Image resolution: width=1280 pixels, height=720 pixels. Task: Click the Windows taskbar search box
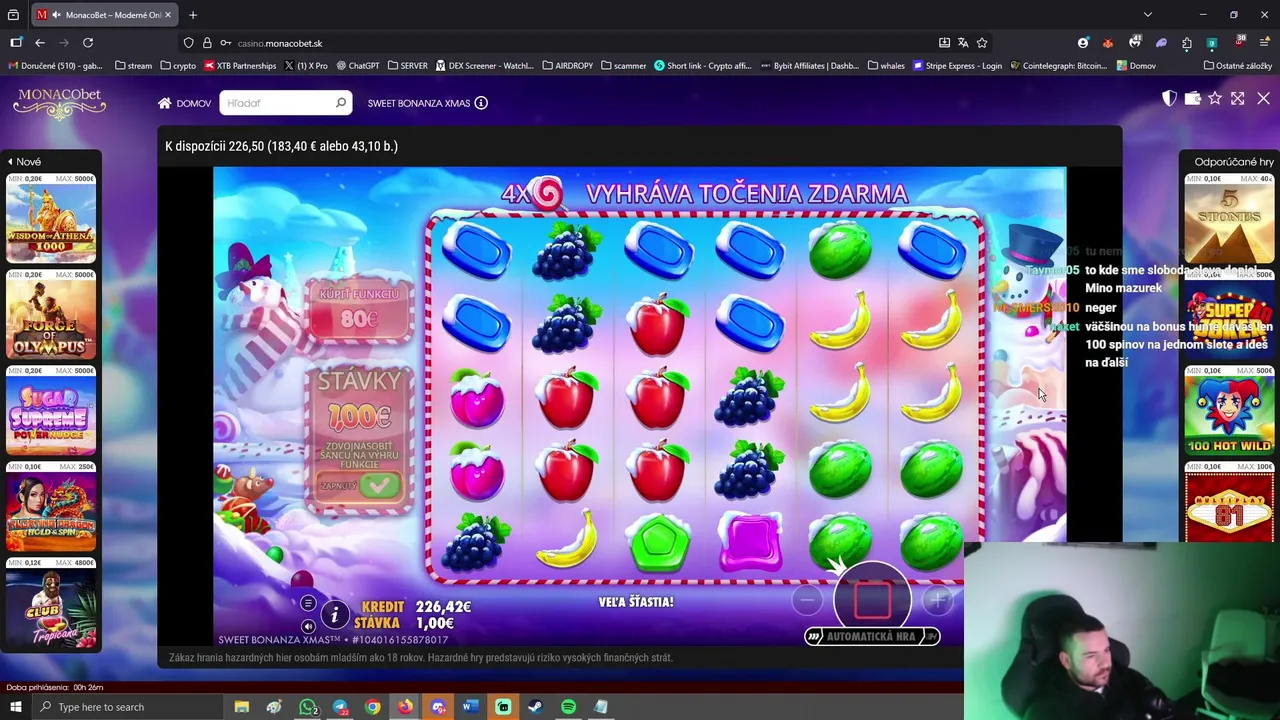point(127,707)
